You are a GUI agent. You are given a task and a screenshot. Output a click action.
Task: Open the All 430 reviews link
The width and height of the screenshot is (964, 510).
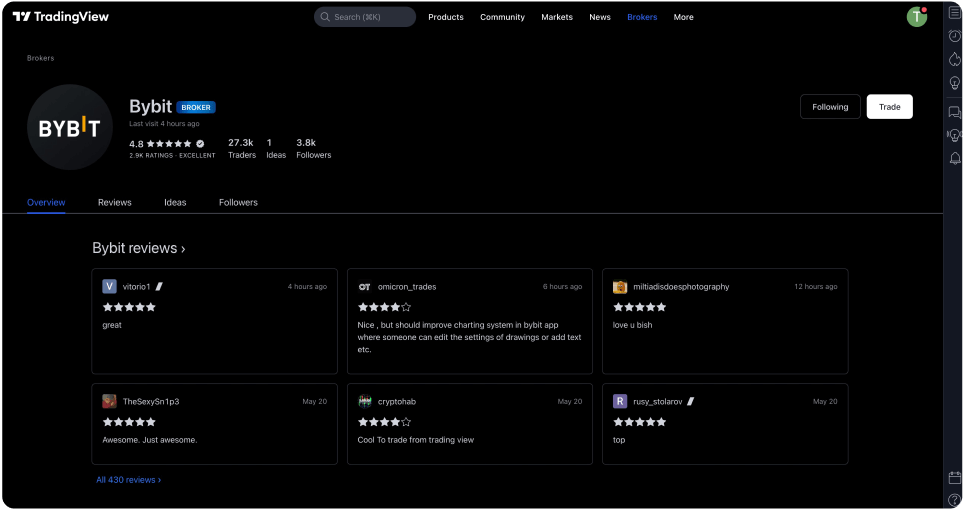128,480
